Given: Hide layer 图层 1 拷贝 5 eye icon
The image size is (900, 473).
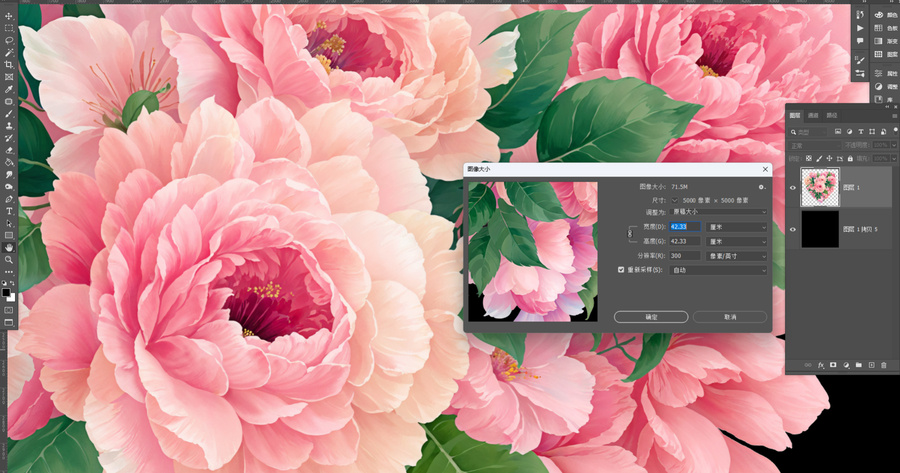Looking at the screenshot, I should (793, 230).
